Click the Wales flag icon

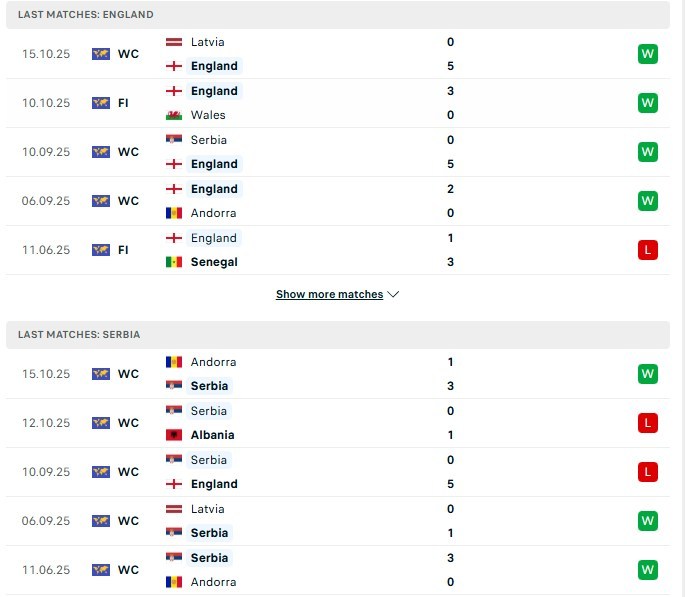173,115
